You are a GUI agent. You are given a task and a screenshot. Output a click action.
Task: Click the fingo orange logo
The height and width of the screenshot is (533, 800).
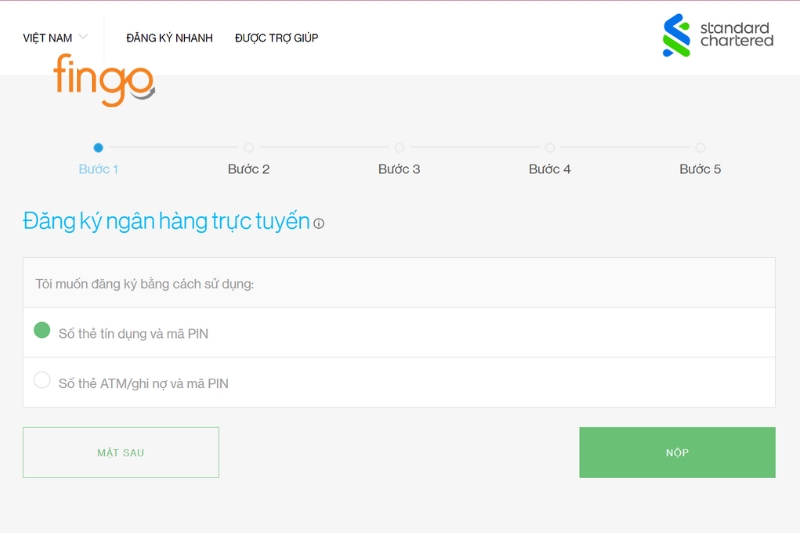click(x=104, y=80)
